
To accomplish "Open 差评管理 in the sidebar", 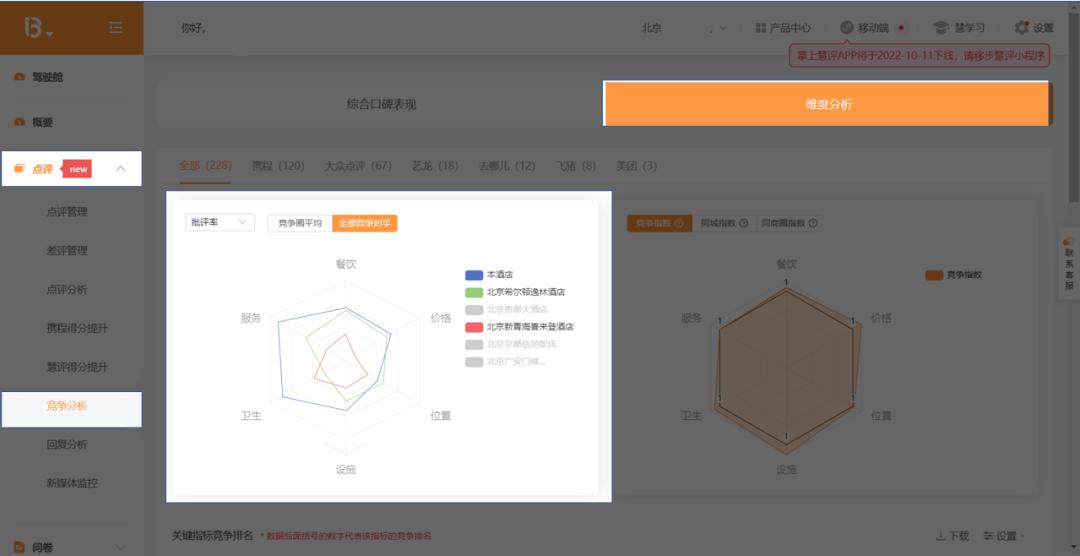I will [67, 251].
